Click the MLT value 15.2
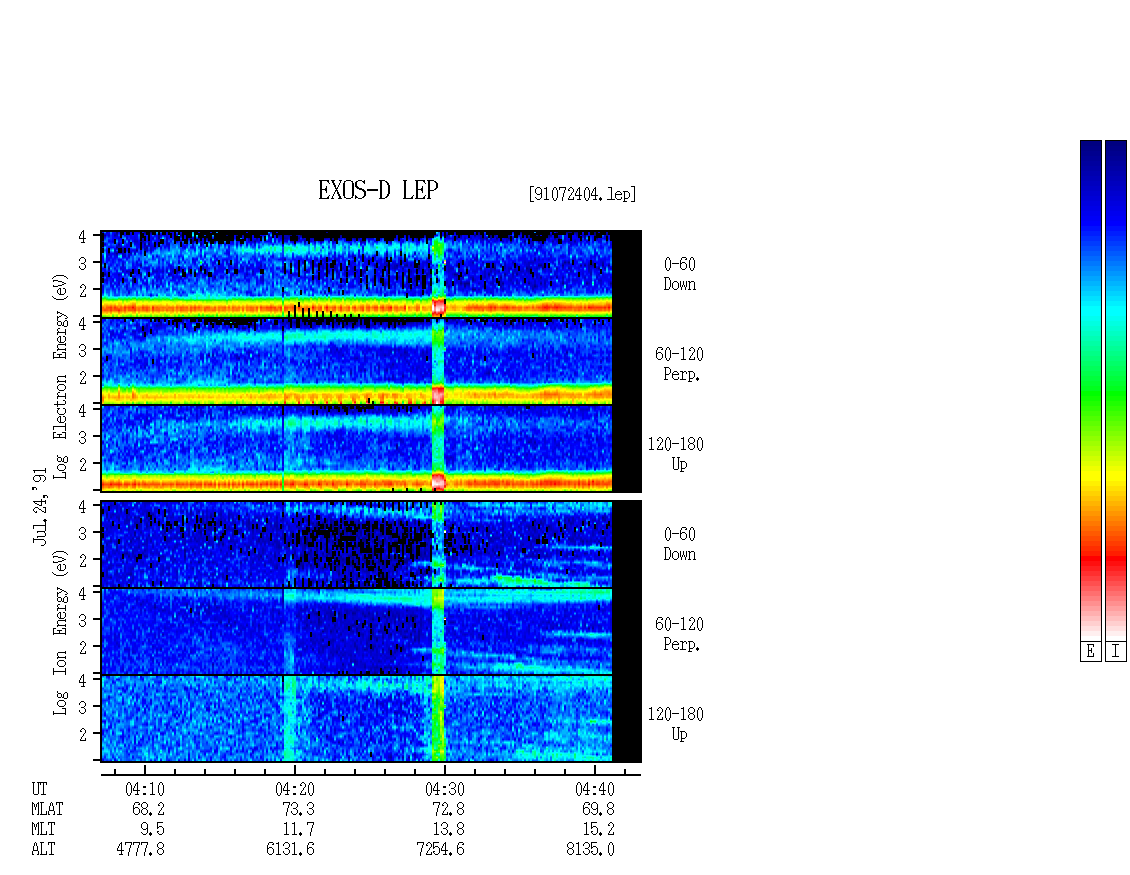Image resolution: width=1130 pixels, height=875 pixels. tap(598, 830)
